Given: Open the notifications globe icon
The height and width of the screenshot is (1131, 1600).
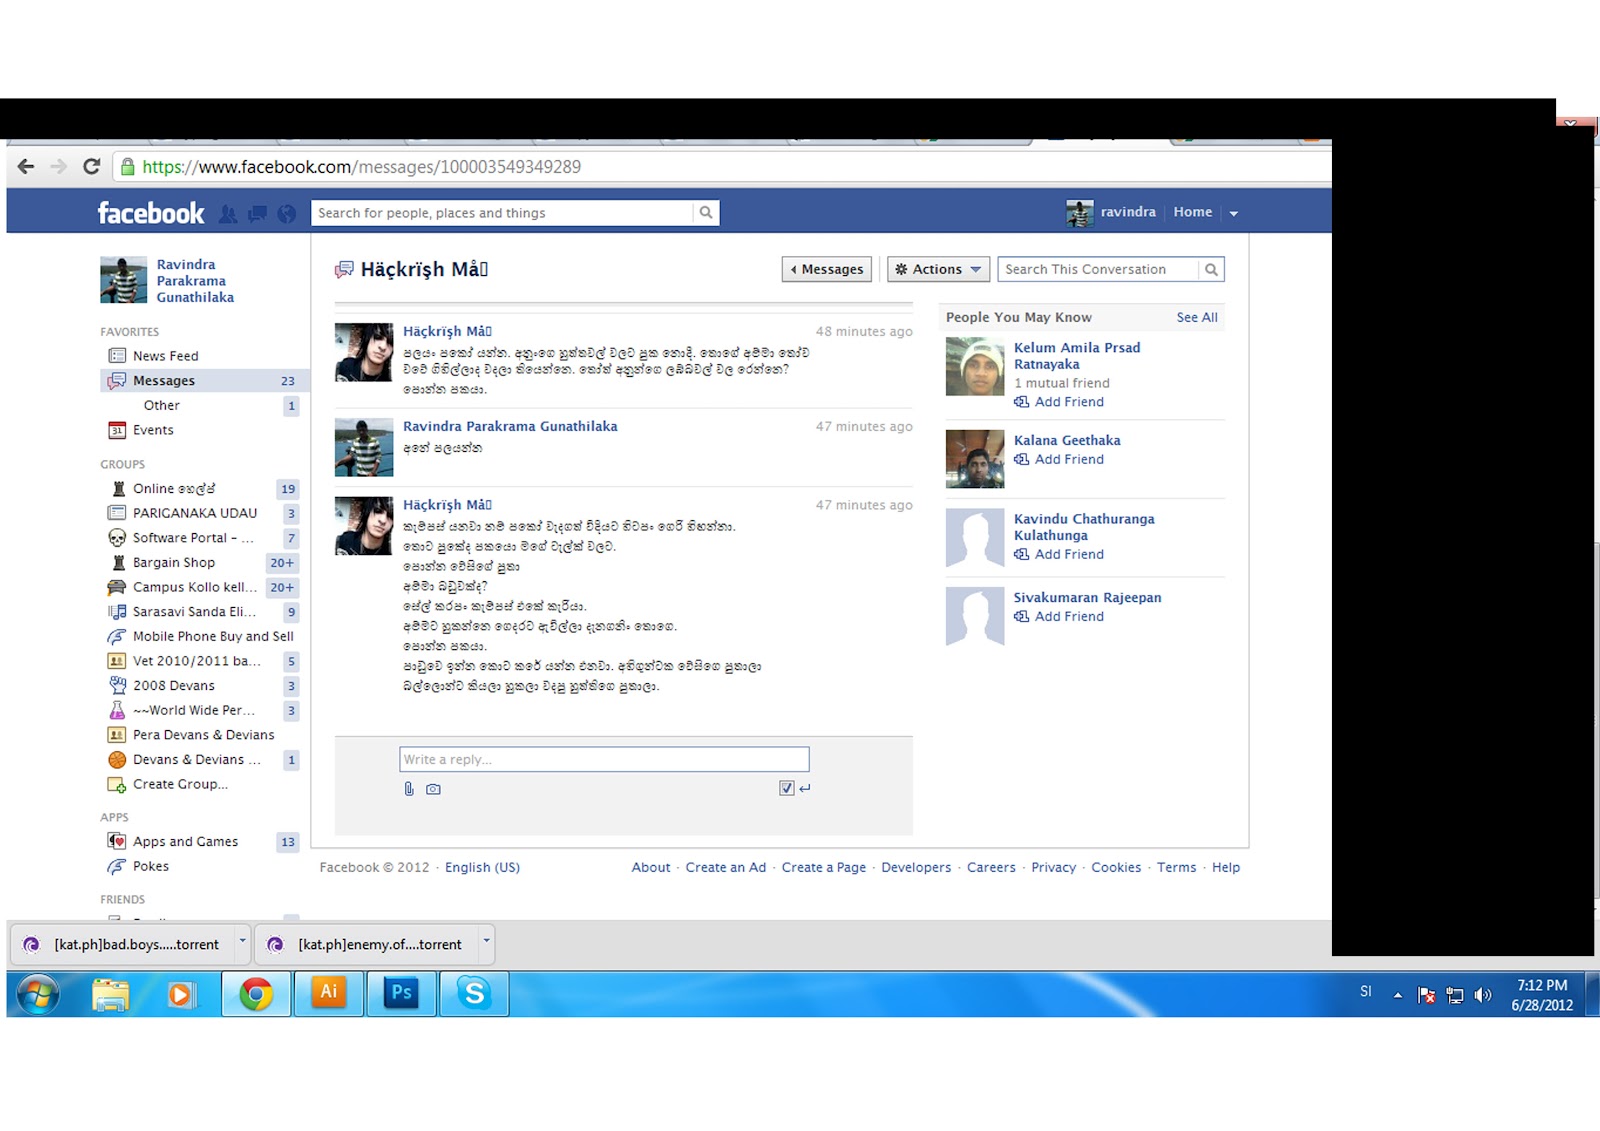Looking at the screenshot, I should 287,213.
